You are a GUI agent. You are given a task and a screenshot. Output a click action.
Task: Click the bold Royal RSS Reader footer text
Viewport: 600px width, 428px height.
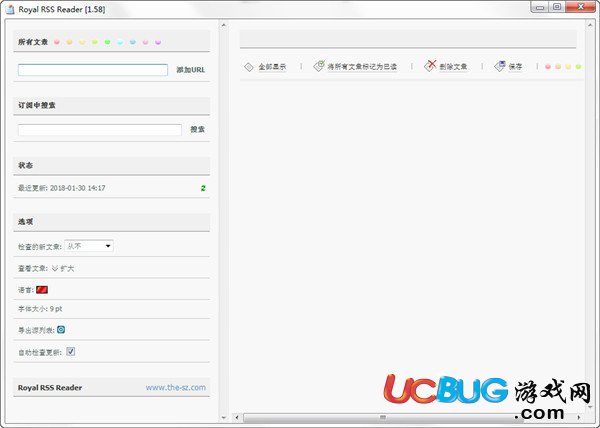[50, 387]
